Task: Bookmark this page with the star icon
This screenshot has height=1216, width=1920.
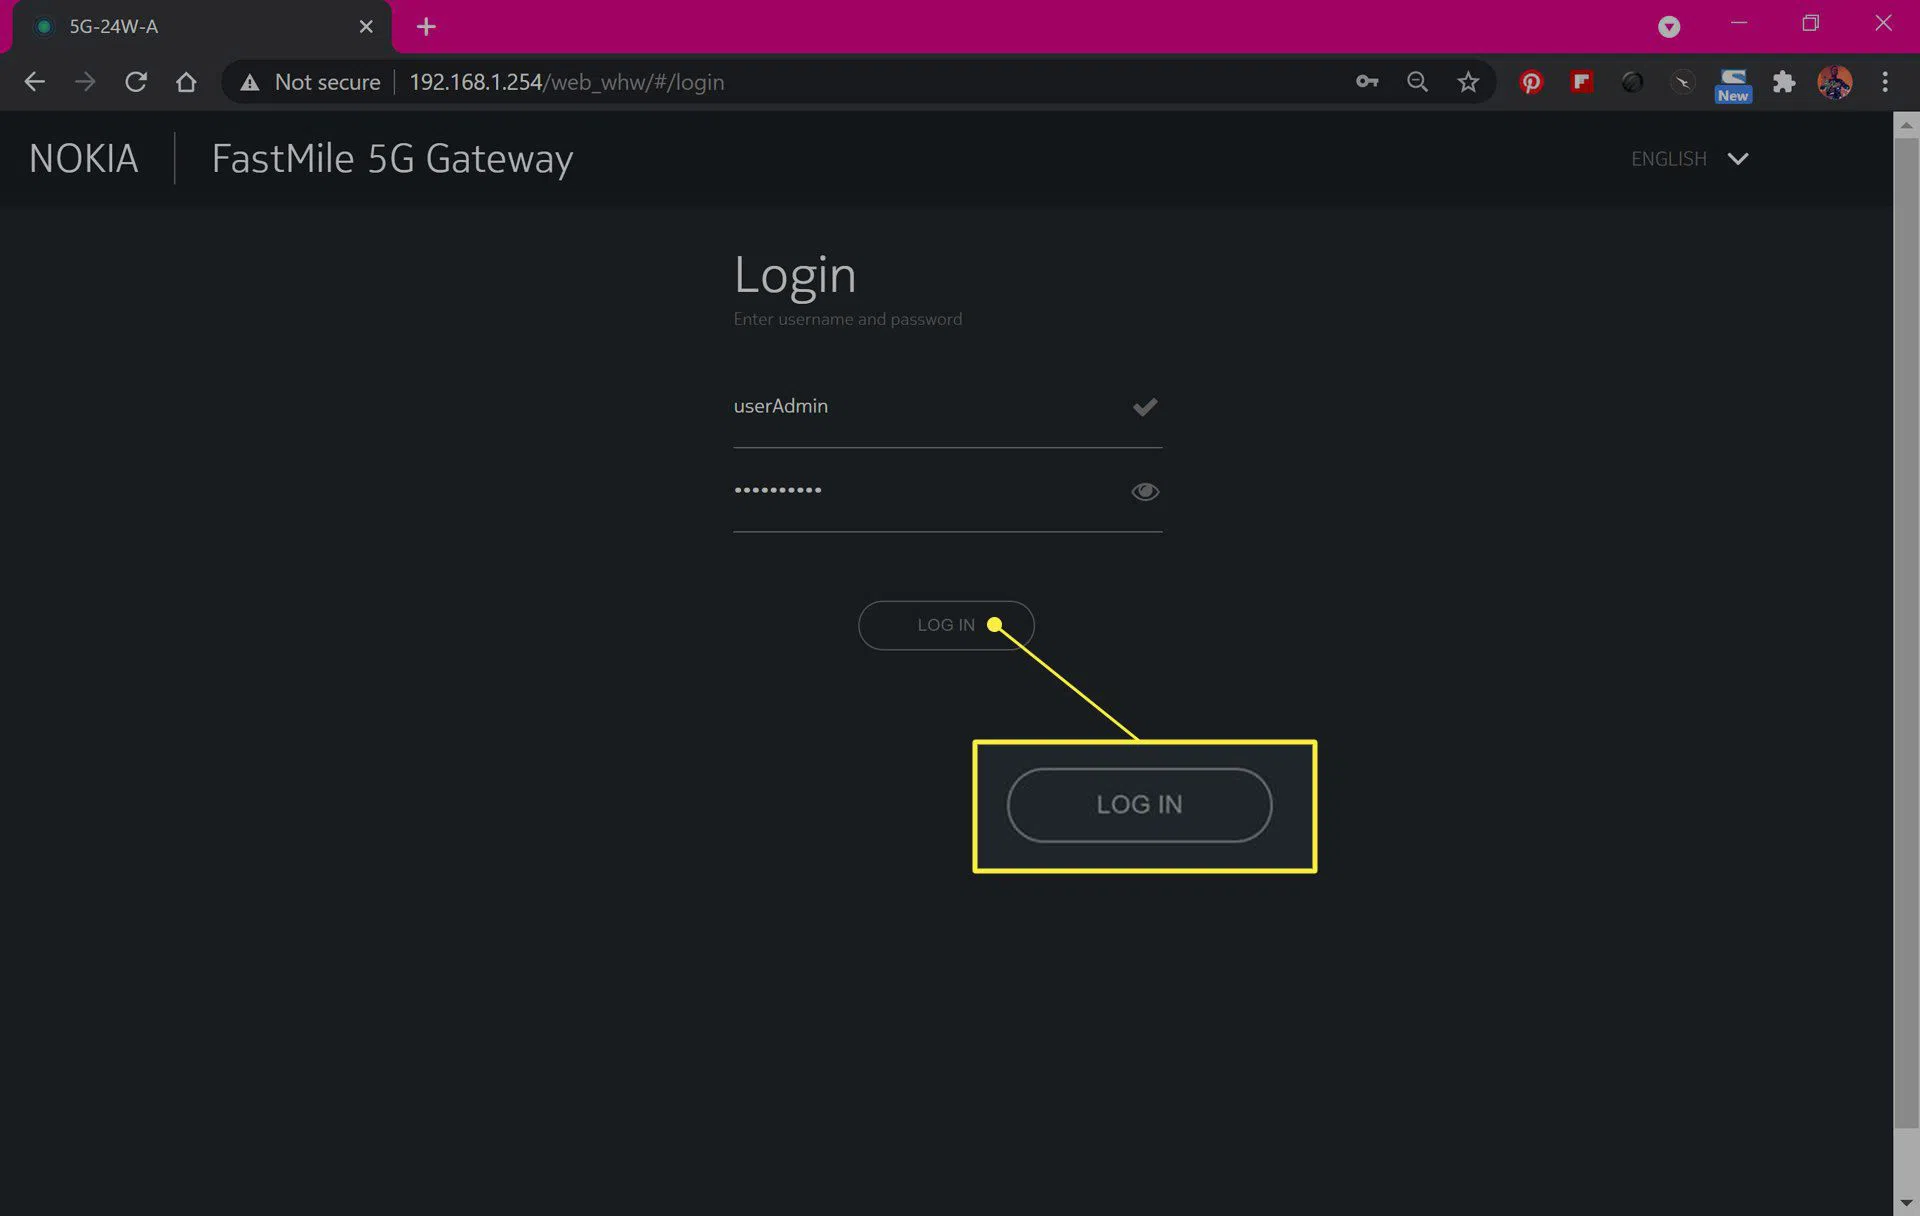Action: (x=1467, y=82)
